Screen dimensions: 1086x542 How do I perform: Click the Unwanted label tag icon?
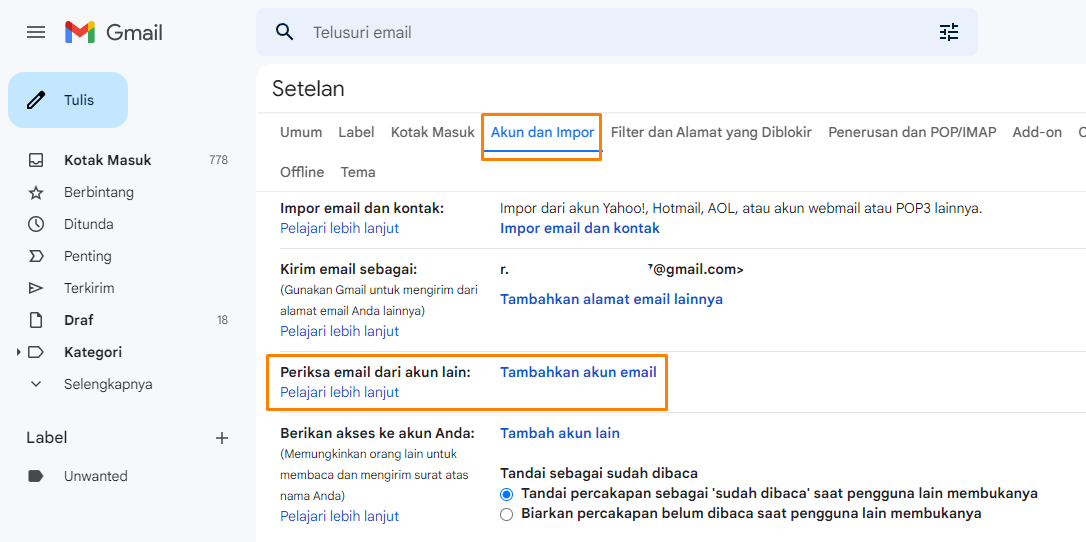click(x=36, y=476)
